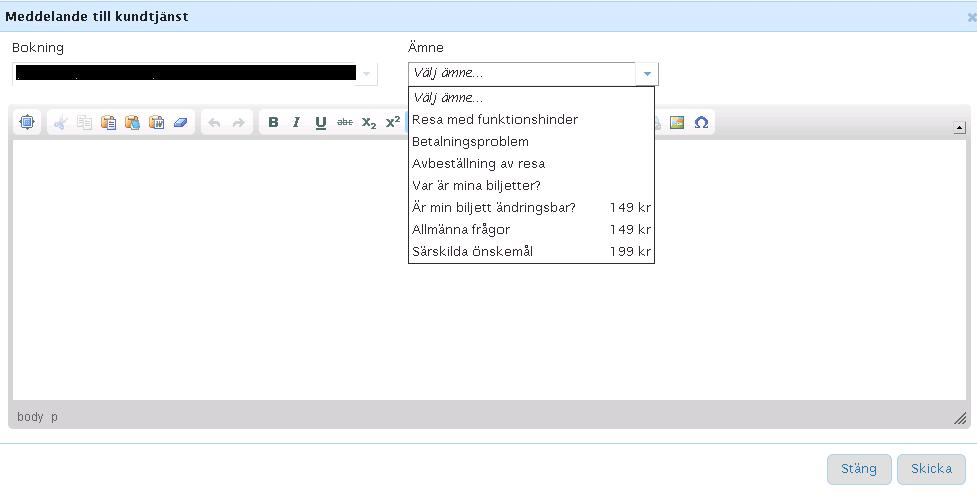
Task: Toggle bold formatting
Action: 273,122
